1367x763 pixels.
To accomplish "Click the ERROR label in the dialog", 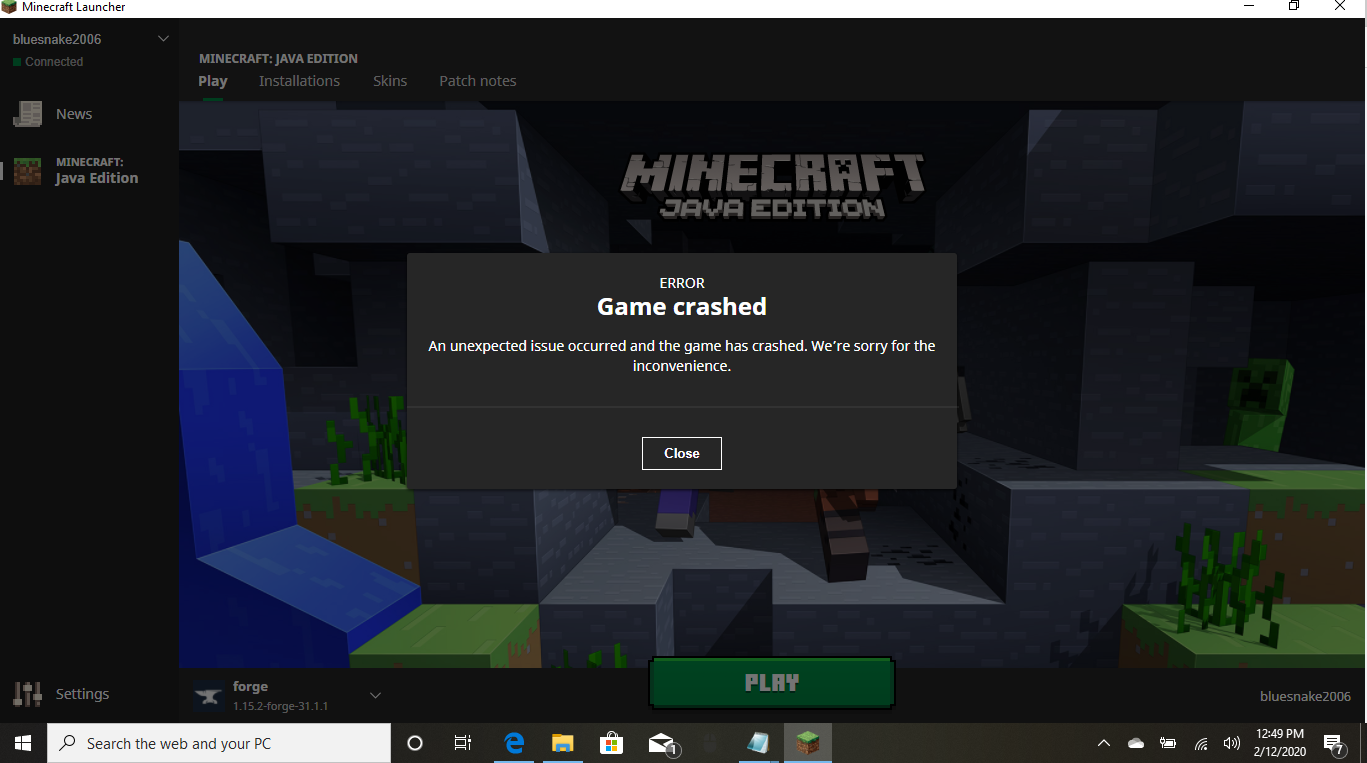I will pos(682,283).
